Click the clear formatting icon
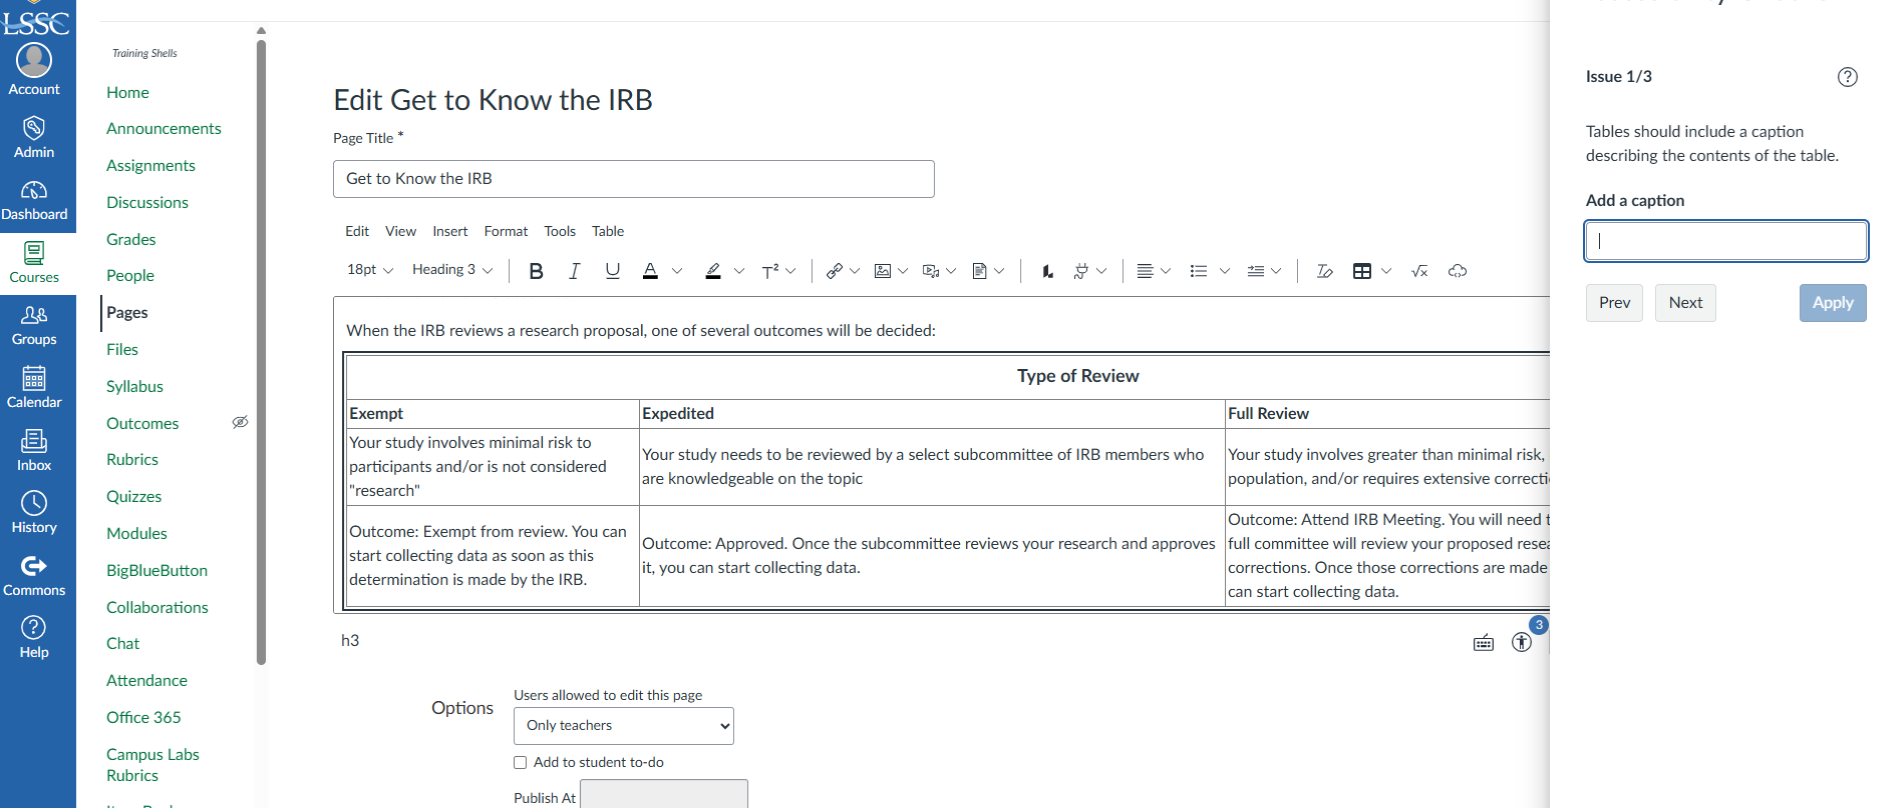This screenshot has height=808, width=1883. [x=1324, y=271]
